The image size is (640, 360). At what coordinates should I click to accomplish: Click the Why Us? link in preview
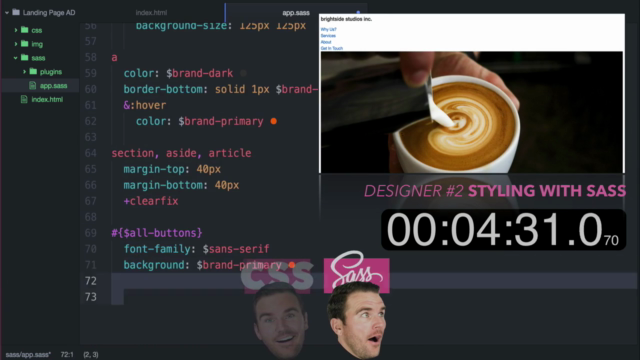[329, 29]
